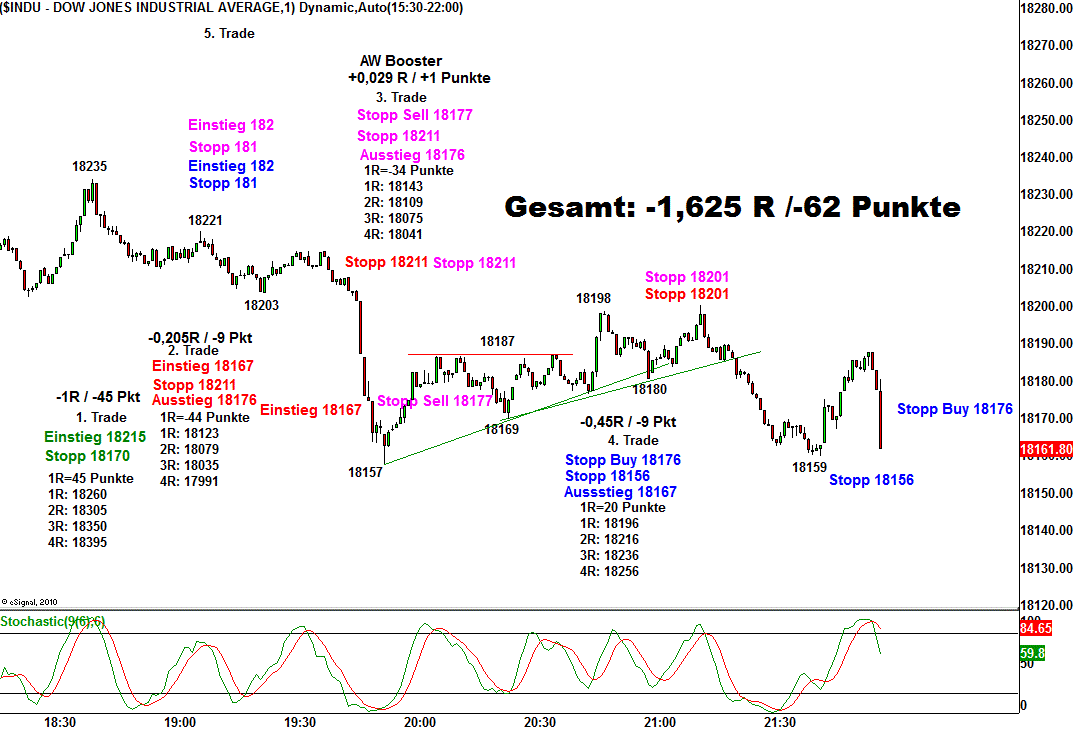Select the 20:00 time axis marker
The width and height of the screenshot is (1073, 732).
(x=419, y=722)
